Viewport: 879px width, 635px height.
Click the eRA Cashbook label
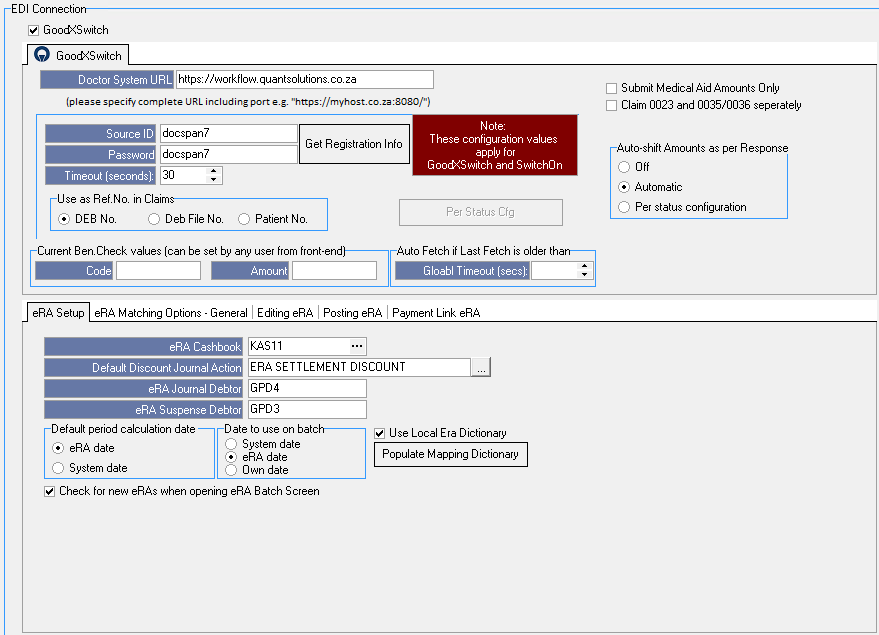pyautogui.click(x=143, y=346)
